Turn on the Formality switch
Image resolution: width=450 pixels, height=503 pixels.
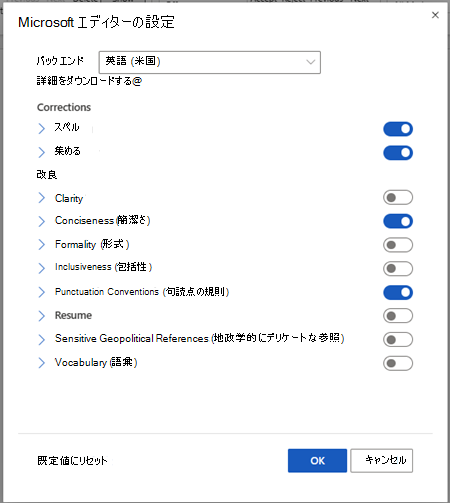398,245
